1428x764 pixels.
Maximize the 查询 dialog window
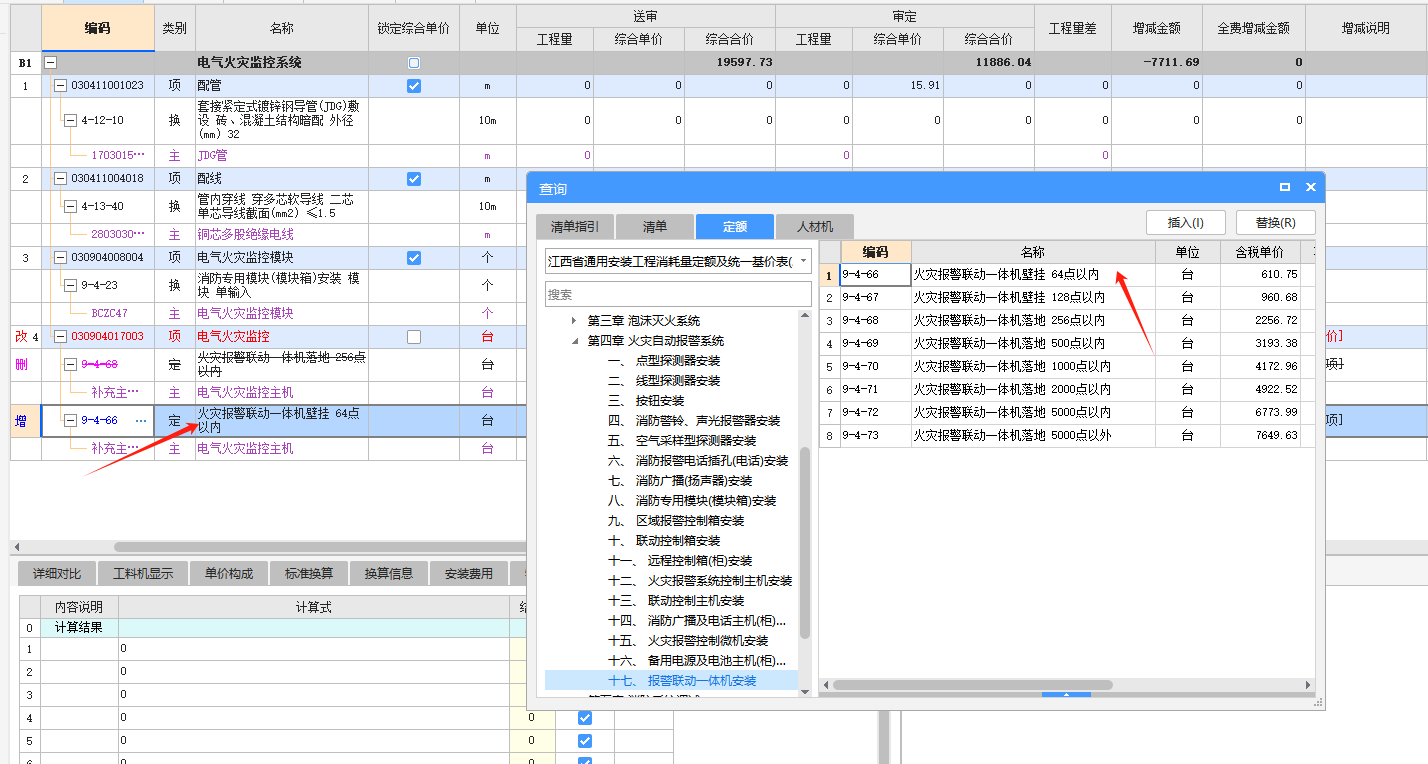coord(1285,187)
